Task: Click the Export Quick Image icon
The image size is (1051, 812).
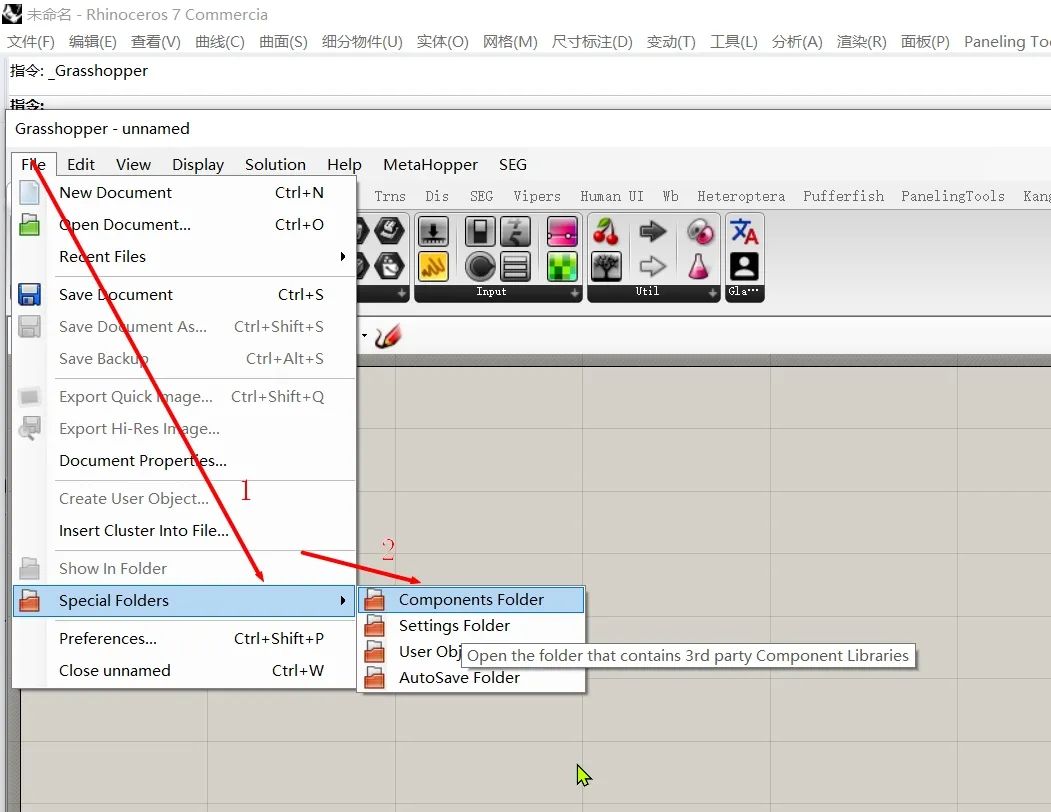Action: click(29, 396)
